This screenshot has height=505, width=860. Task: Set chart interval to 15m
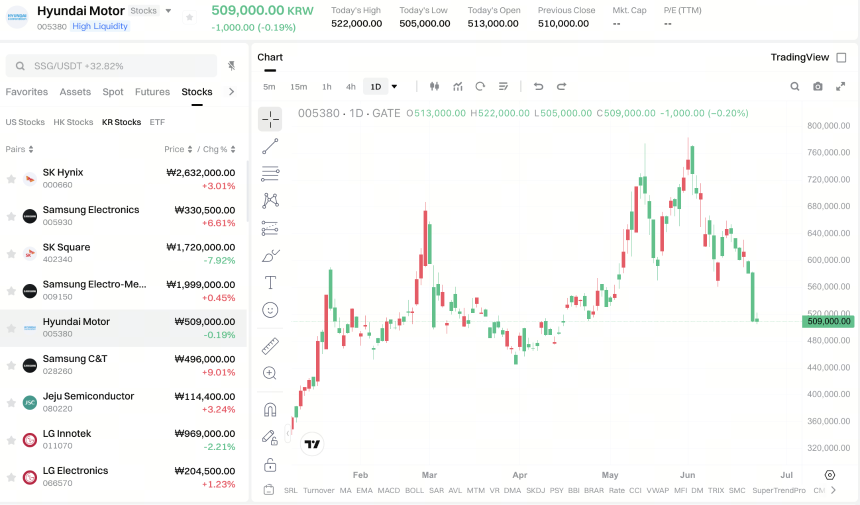(x=299, y=87)
